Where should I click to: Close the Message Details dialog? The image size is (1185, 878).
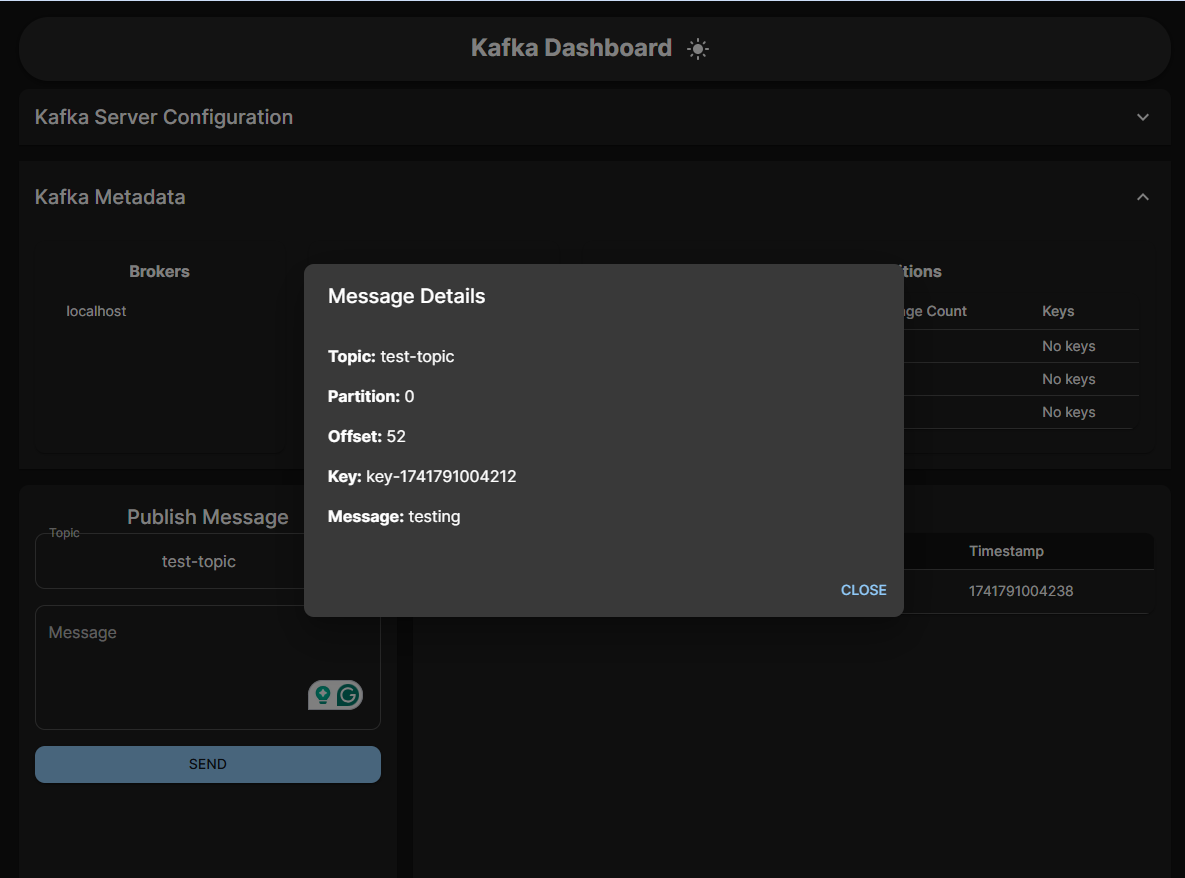click(x=864, y=590)
